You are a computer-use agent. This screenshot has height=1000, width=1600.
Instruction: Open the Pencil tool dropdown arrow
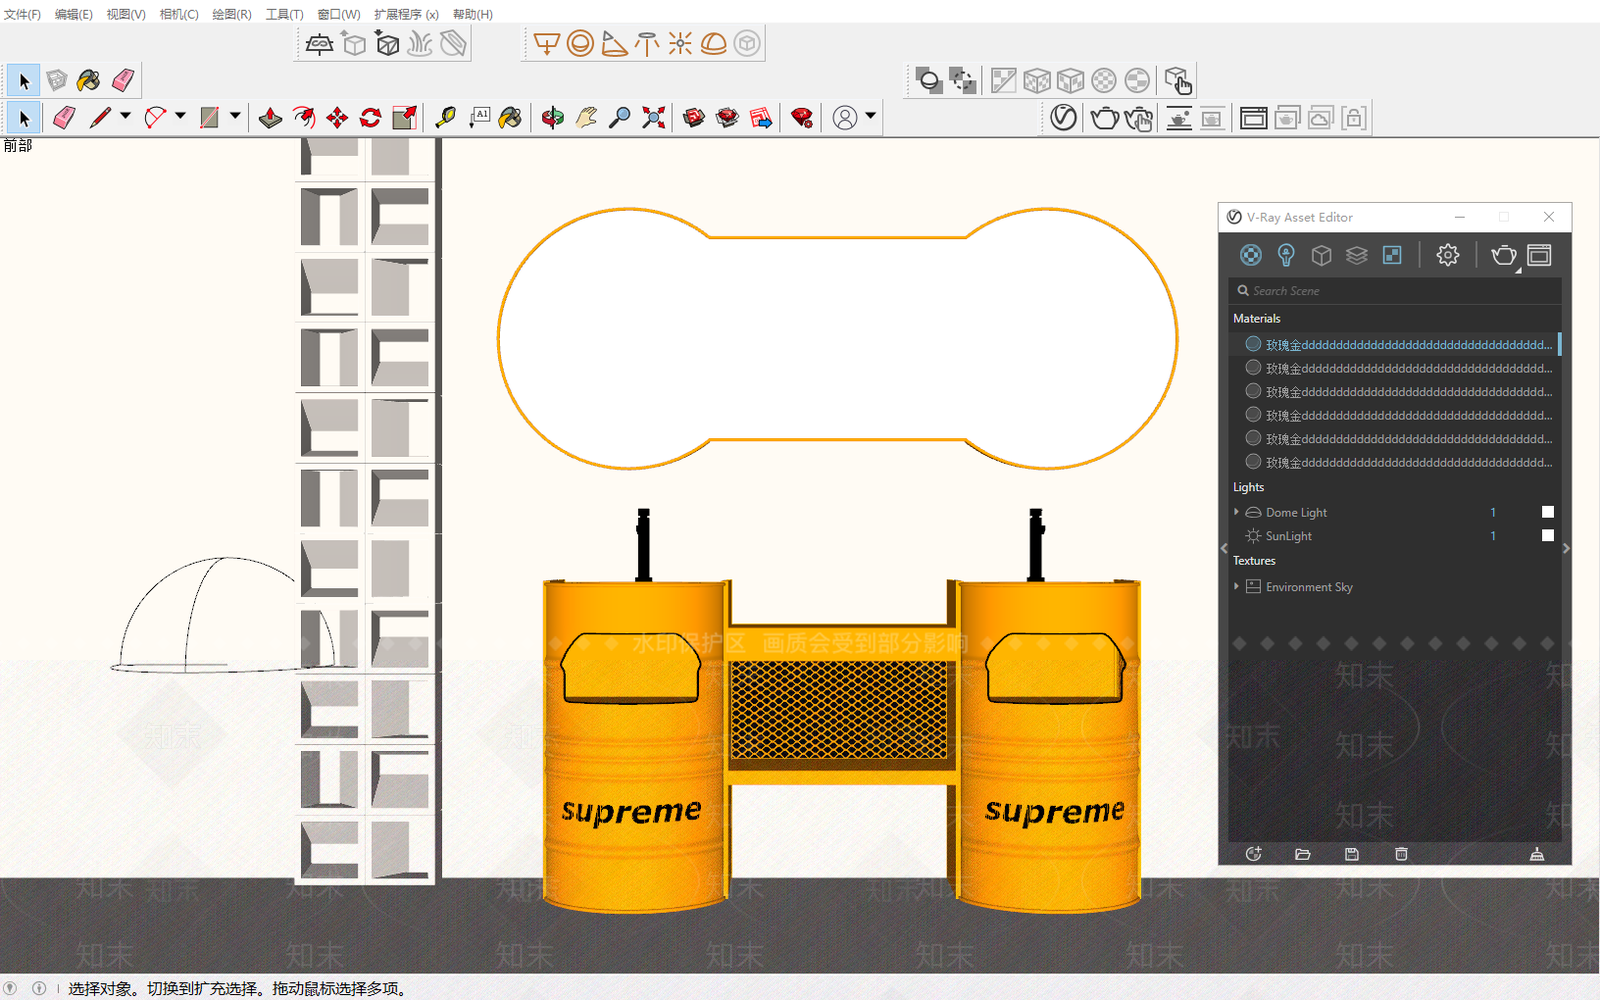click(125, 117)
